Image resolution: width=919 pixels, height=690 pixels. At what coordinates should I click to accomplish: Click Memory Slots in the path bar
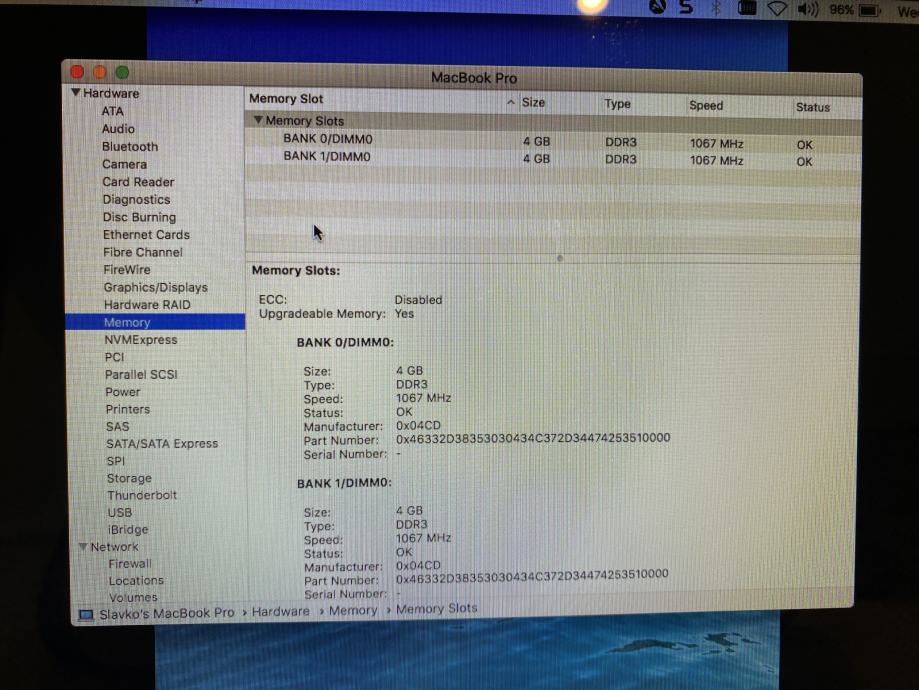(436, 609)
